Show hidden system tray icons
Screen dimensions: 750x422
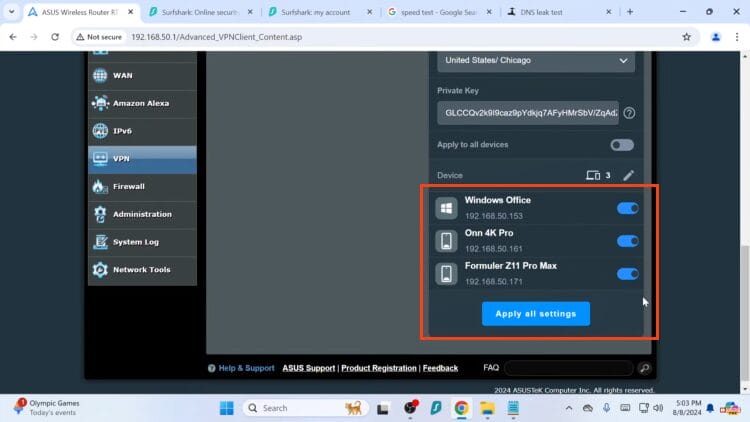click(x=569, y=408)
